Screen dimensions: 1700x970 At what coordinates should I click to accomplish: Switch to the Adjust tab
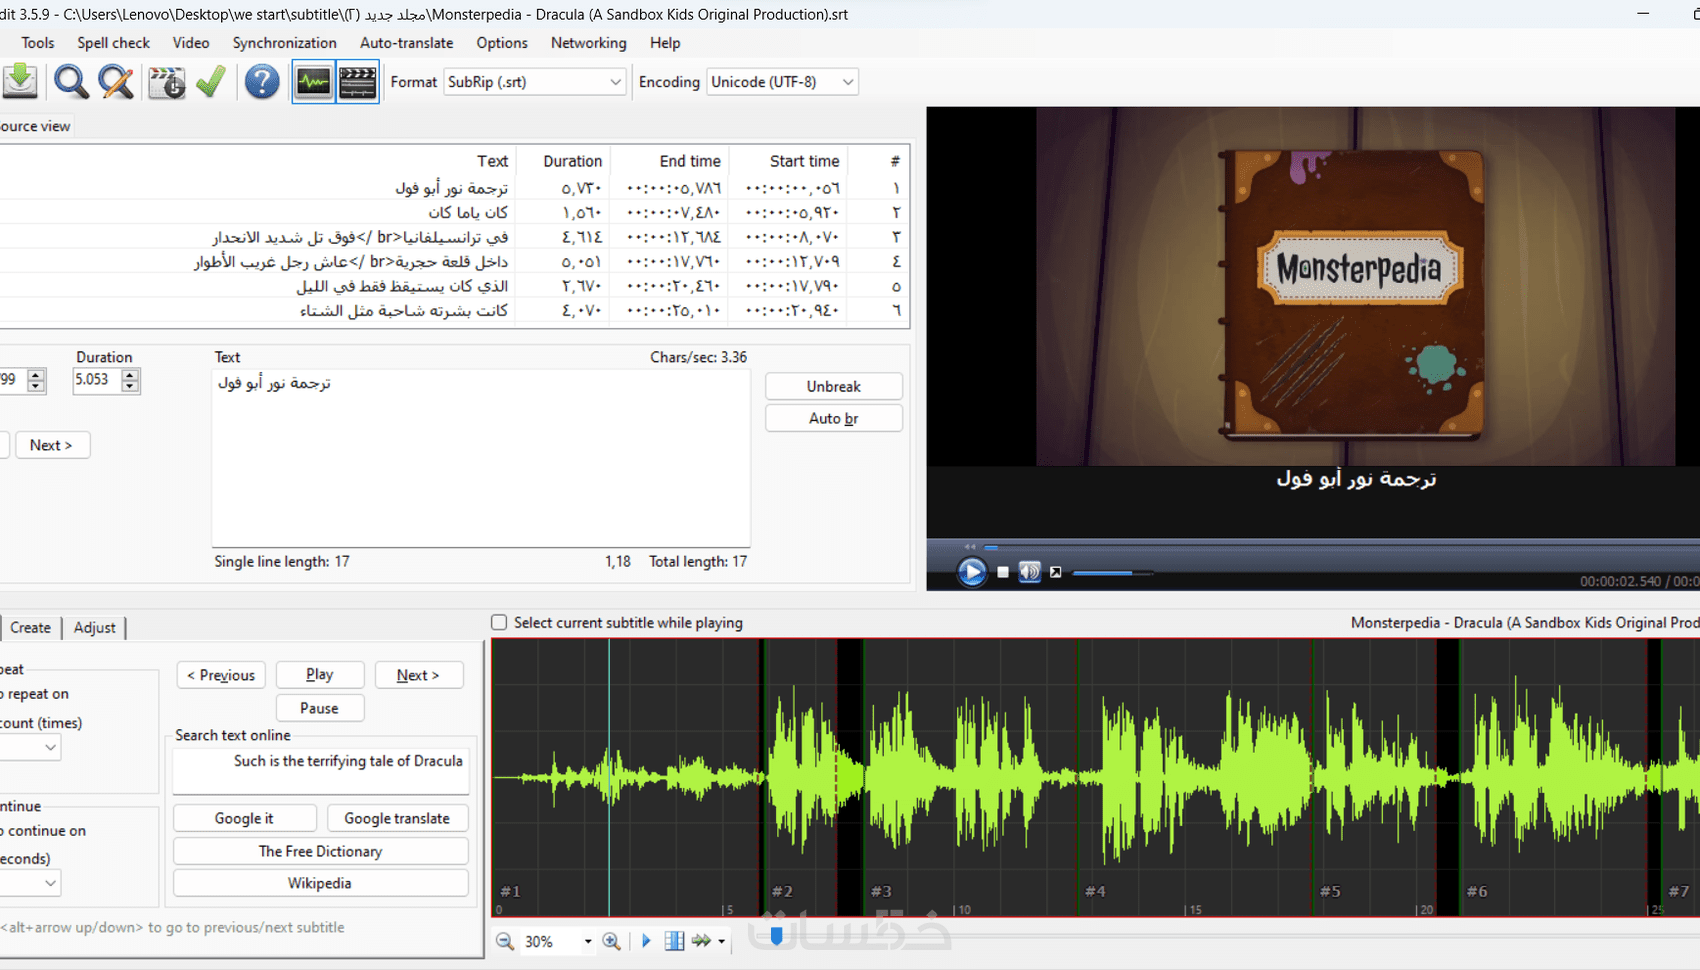click(94, 627)
